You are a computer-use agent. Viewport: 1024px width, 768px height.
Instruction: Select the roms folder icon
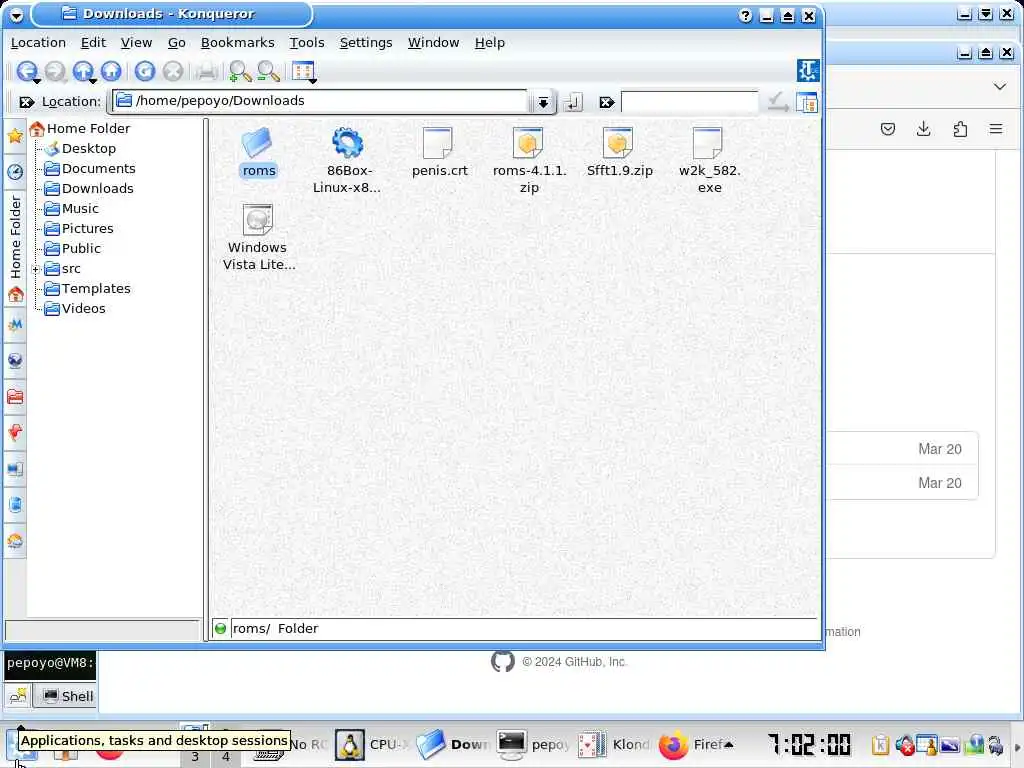coord(258,152)
